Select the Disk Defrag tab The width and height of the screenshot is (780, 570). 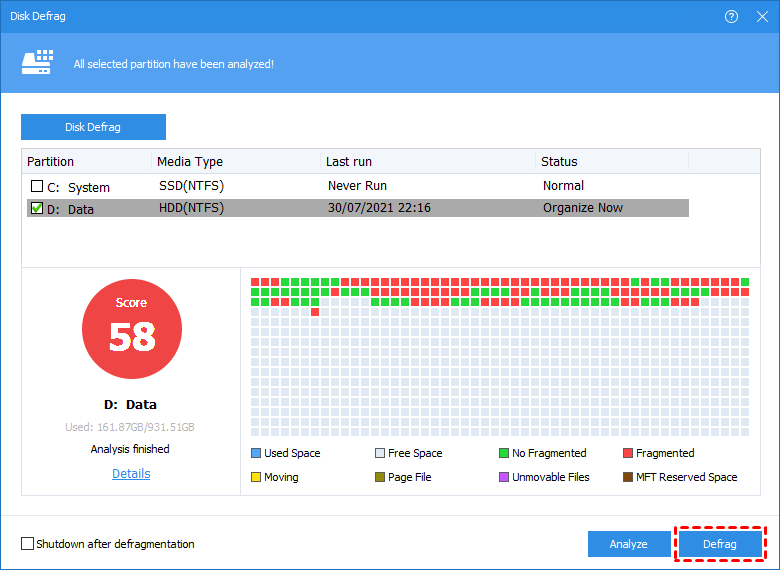pos(93,127)
